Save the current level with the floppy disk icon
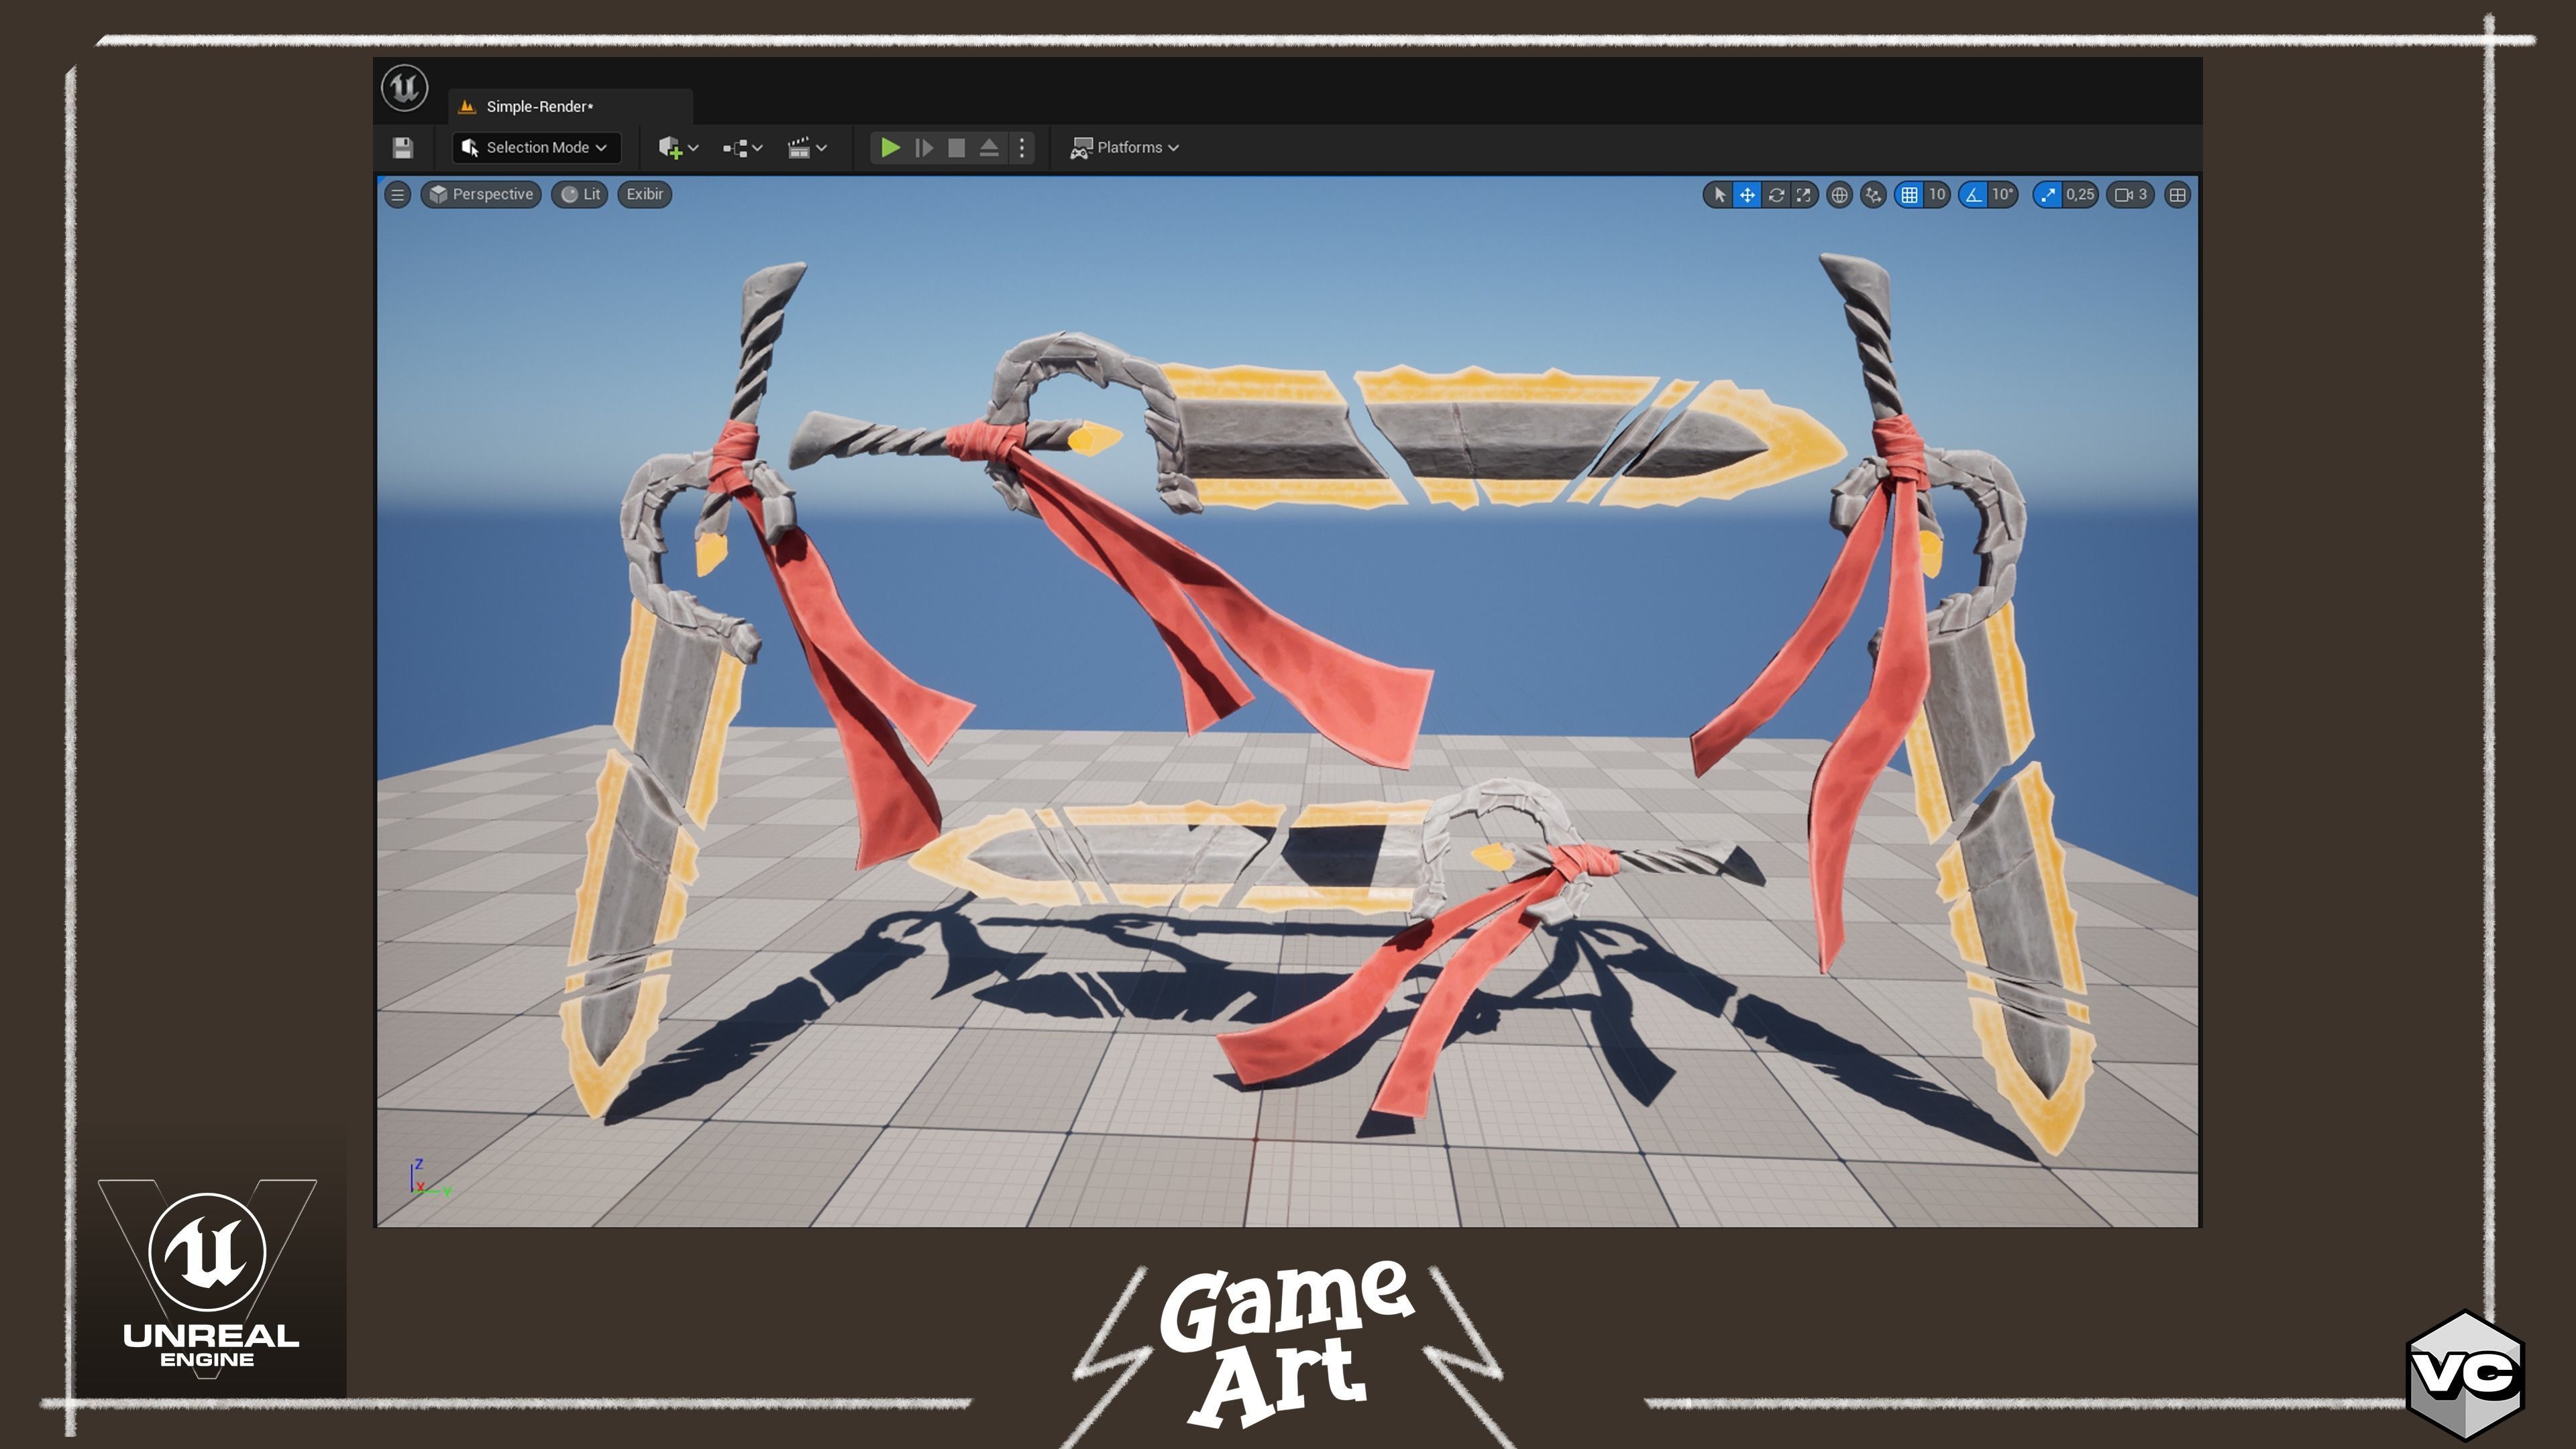2576x1449 pixels. coord(403,148)
